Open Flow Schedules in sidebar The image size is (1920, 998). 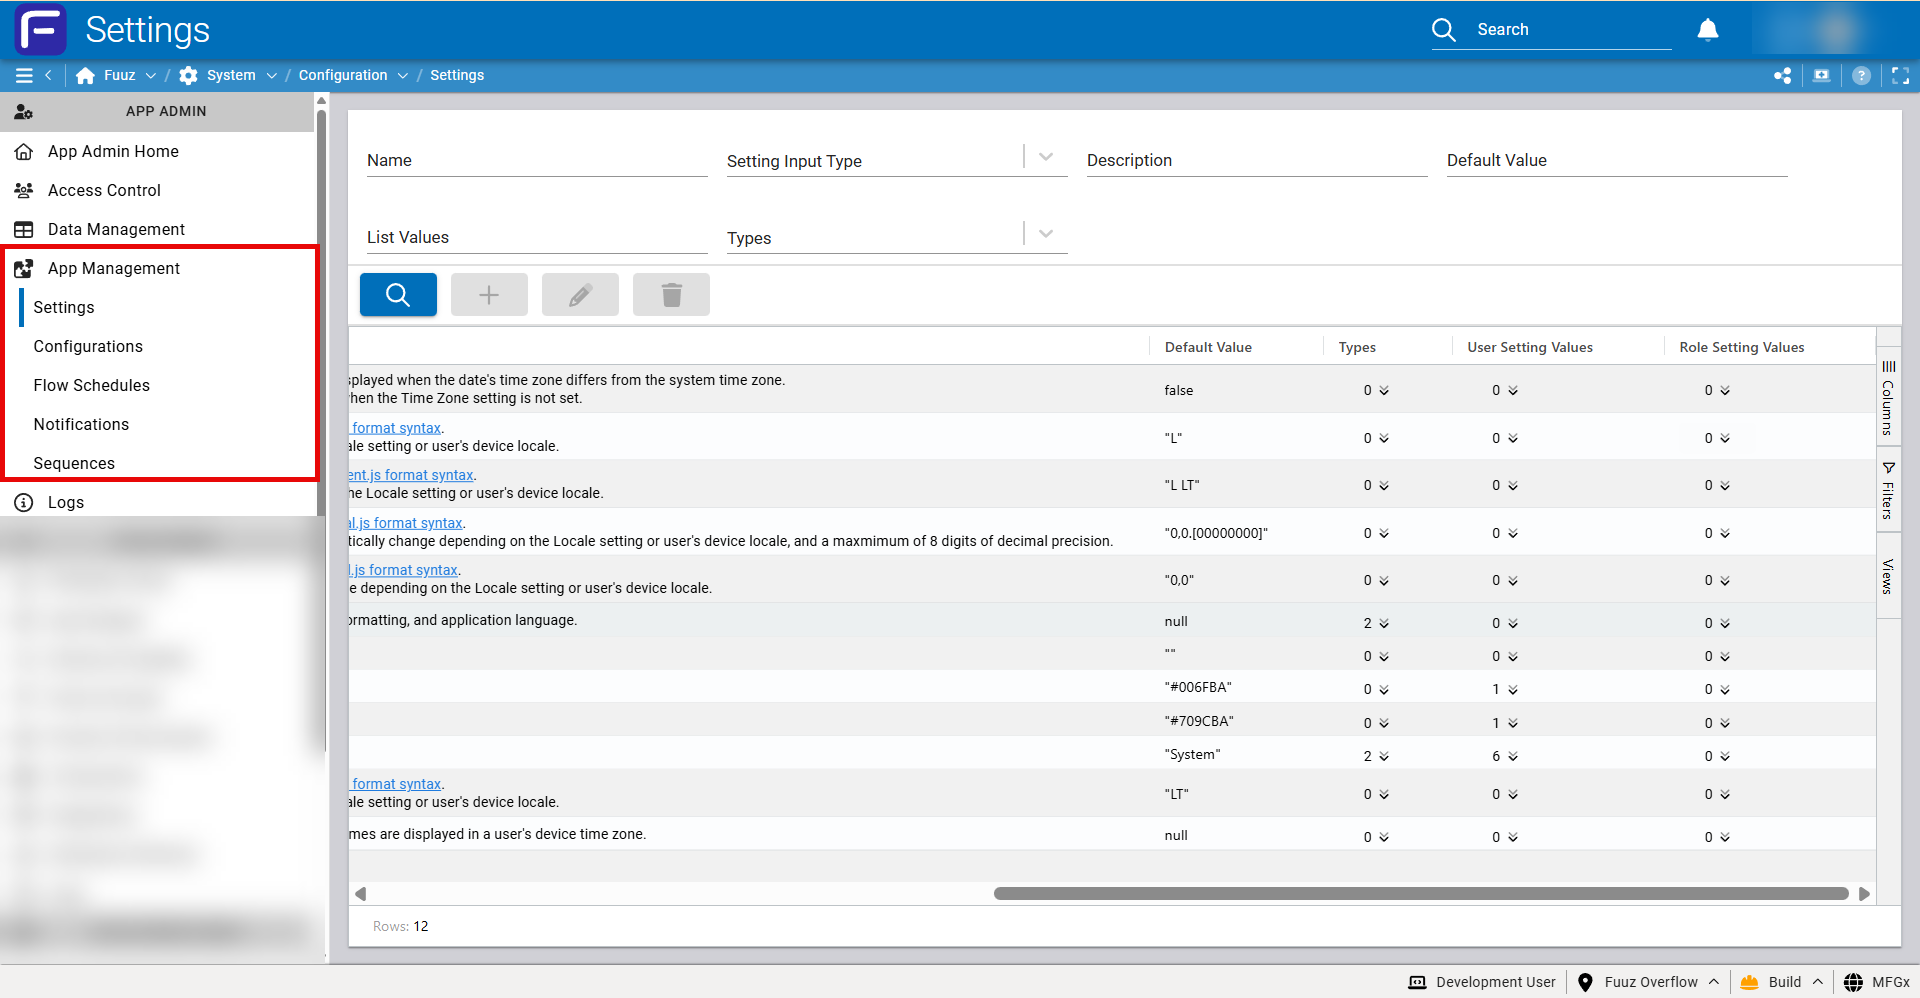(91, 385)
